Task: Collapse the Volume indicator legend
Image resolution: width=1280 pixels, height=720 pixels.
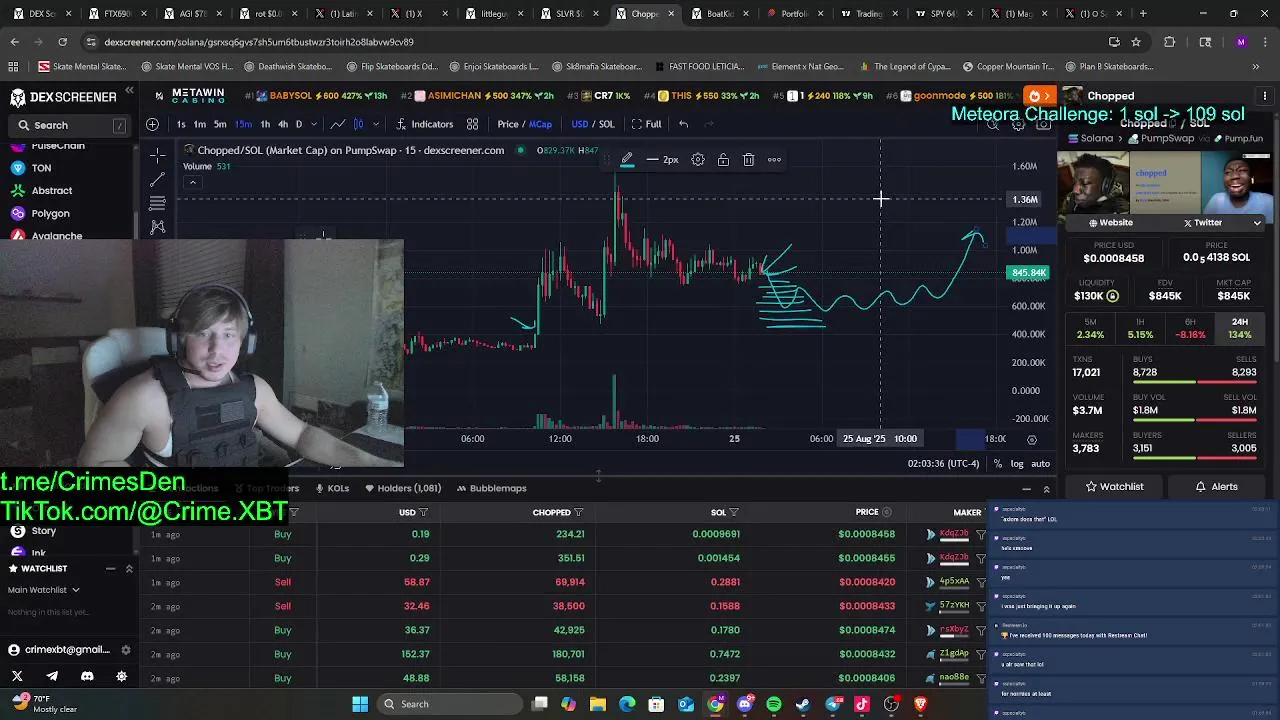Action: tap(192, 182)
